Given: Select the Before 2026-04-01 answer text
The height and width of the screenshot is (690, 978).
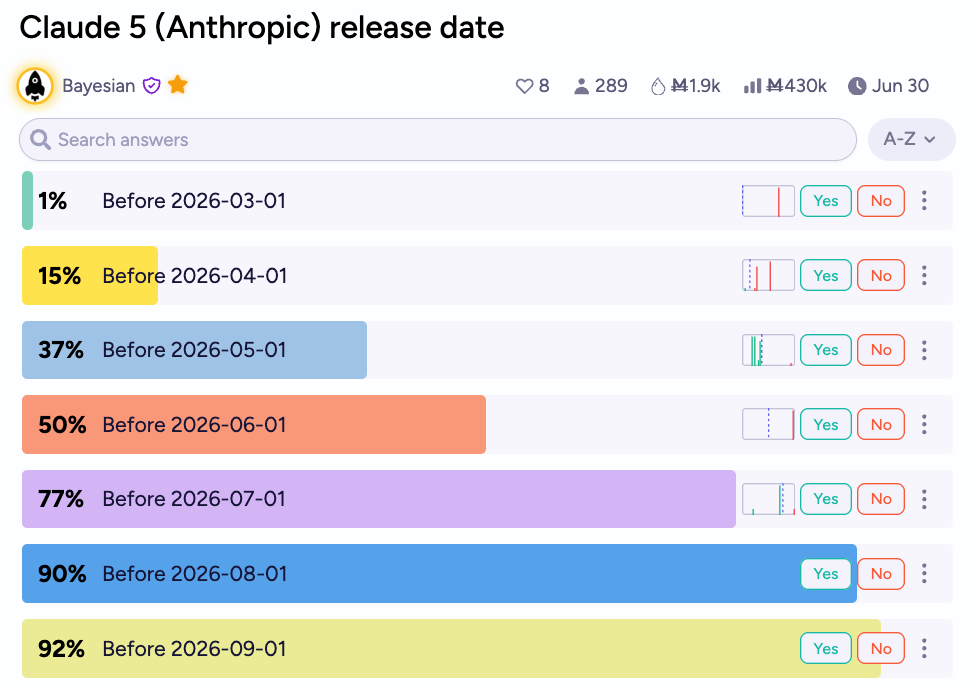Looking at the screenshot, I should [195, 275].
